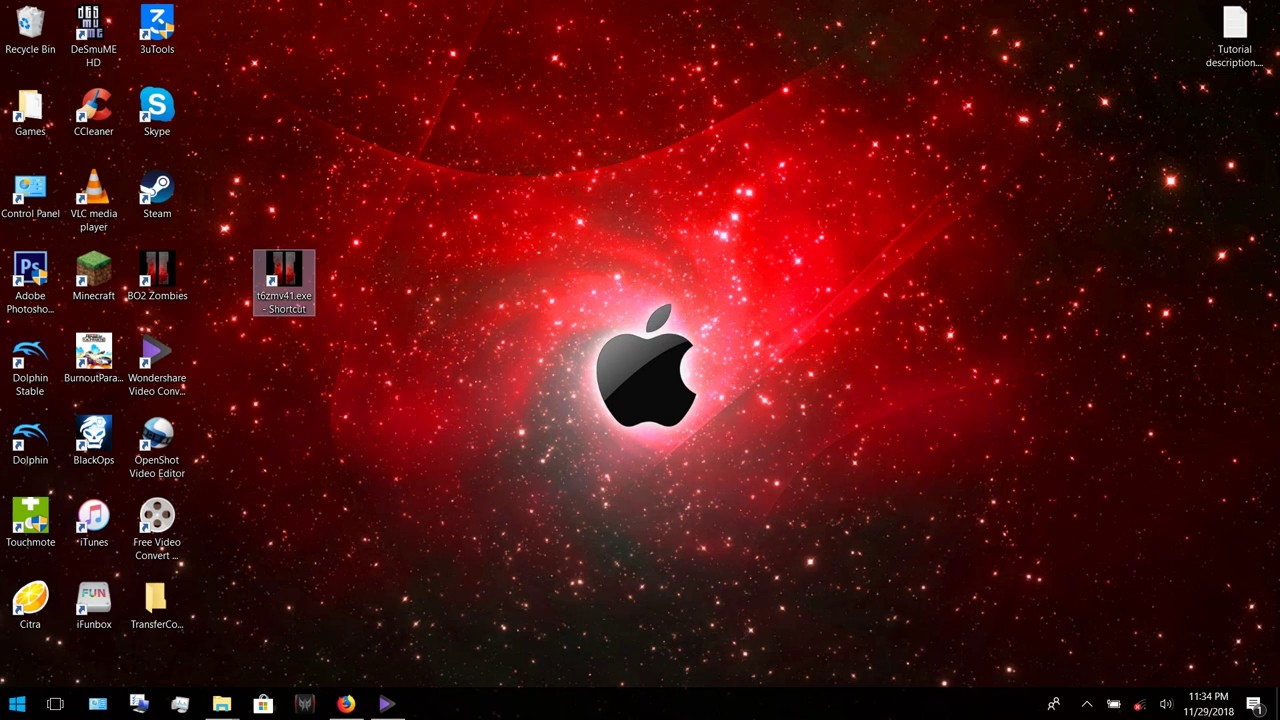The width and height of the screenshot is (1280, 720).
Task: Open the Windows Start menu
Action: pos(17,704)
